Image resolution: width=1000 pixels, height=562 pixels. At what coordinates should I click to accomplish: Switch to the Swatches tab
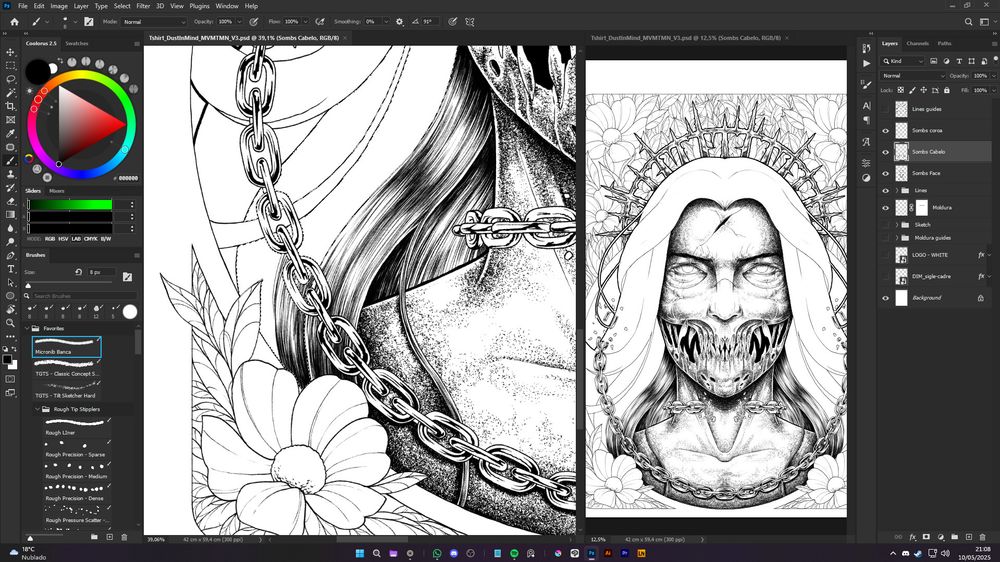coord(77,43)
